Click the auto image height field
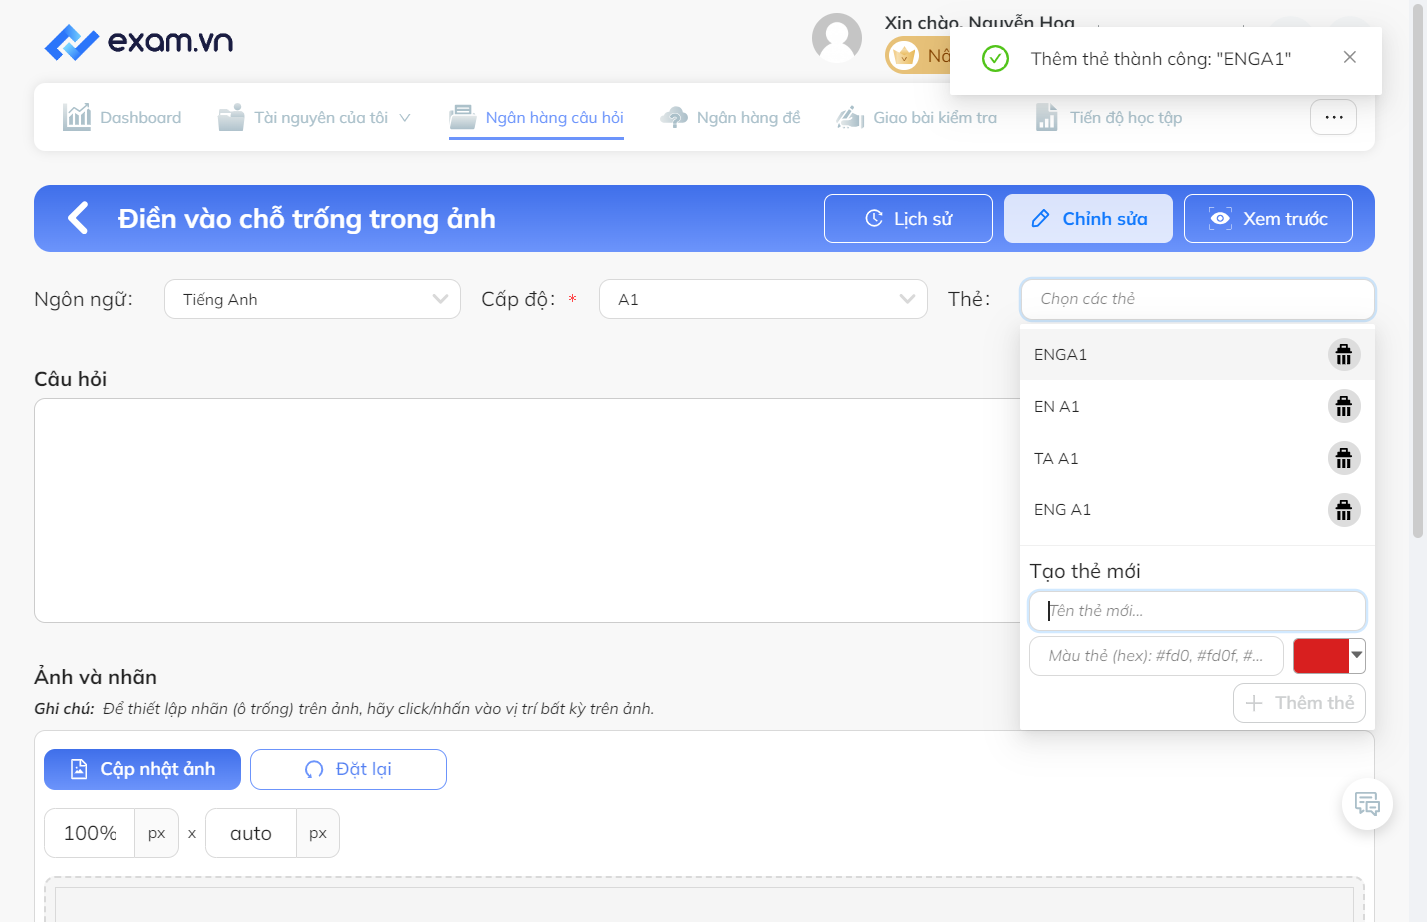The image size is (1427, 922). (x=251, y=833)
